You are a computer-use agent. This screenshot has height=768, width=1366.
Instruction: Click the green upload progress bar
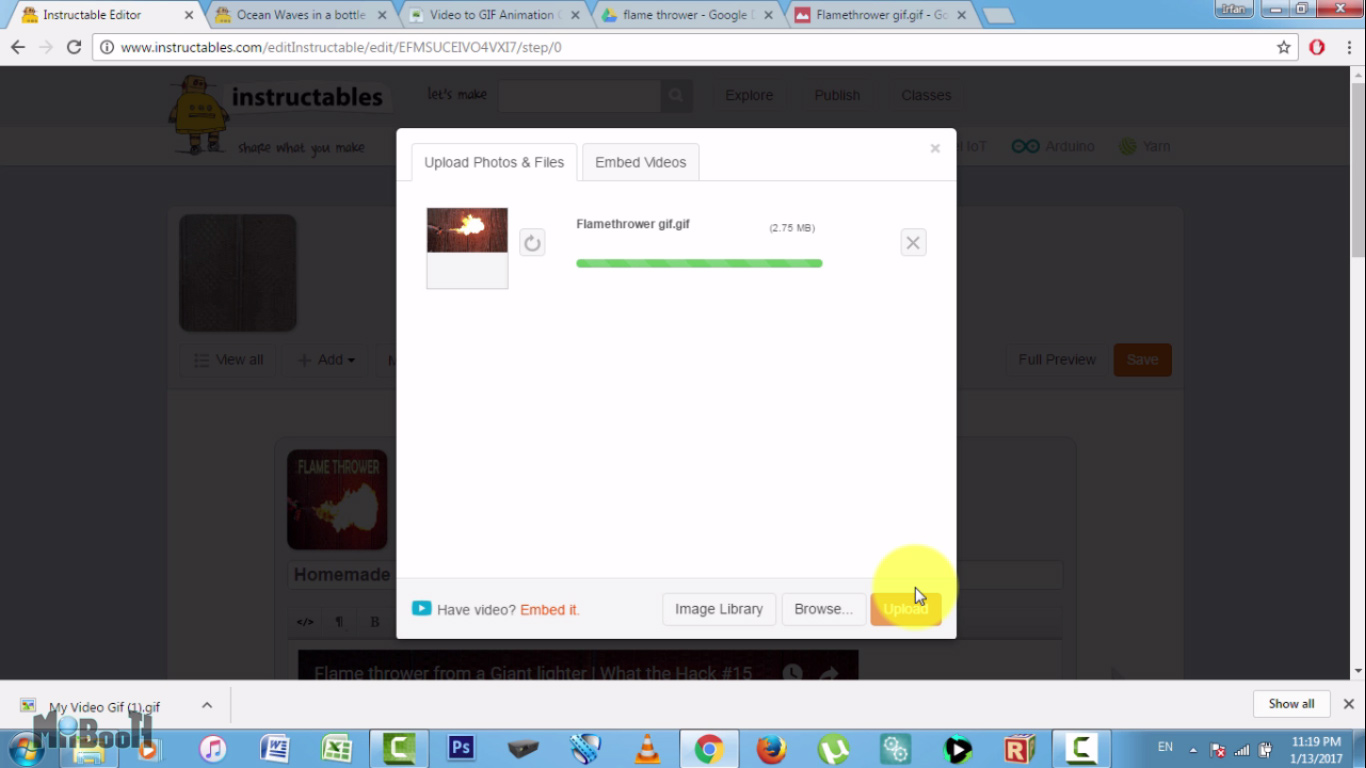(699, 264)
